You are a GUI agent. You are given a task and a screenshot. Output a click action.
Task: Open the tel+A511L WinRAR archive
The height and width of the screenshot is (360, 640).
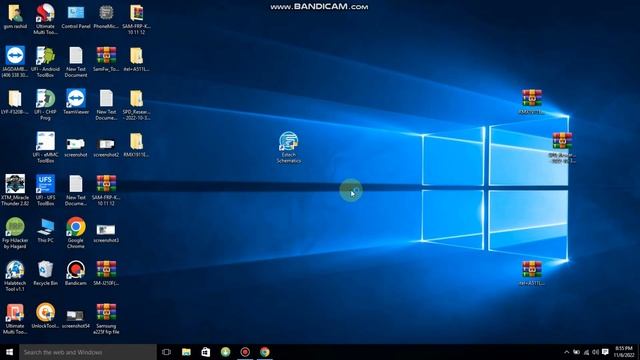[531, 273]
